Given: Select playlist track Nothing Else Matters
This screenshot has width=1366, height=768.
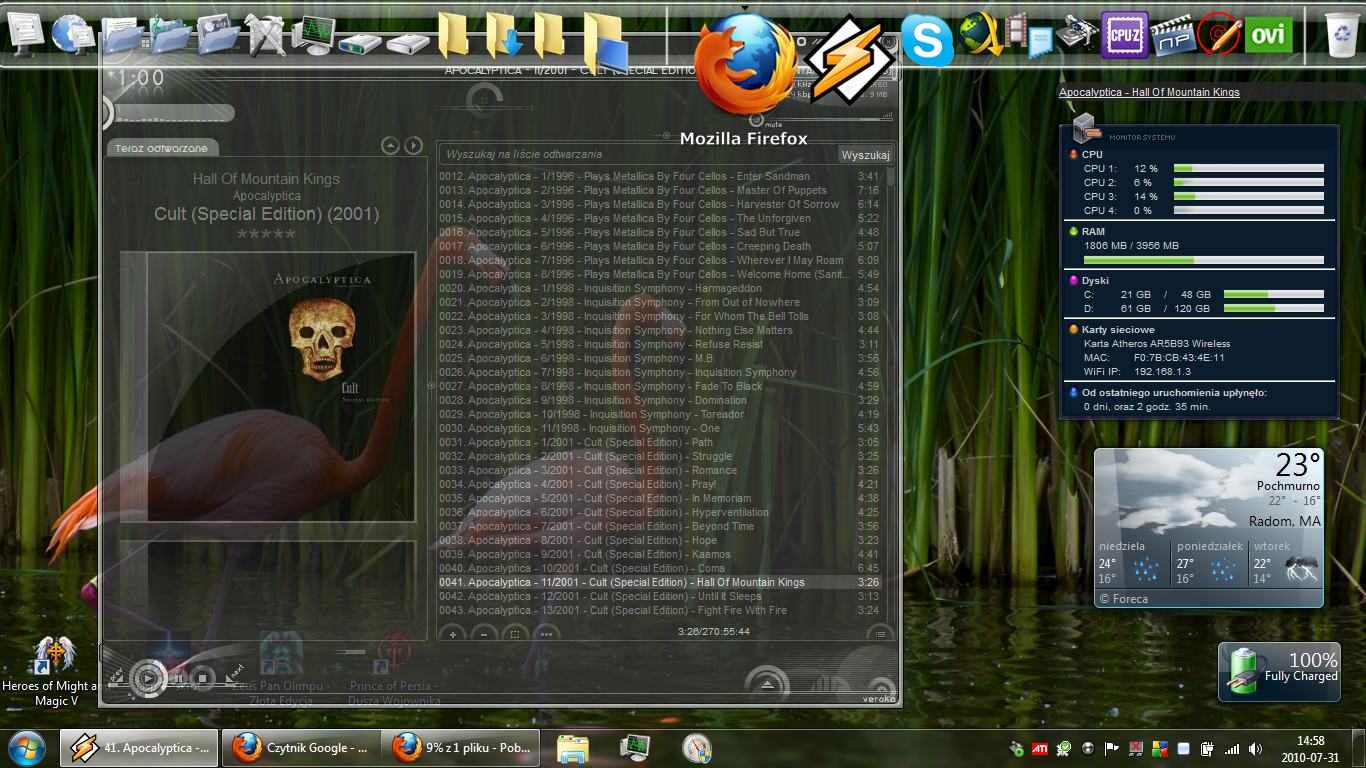Looking at the screenshot, I should pyautogui.click(x=661, y=330).
